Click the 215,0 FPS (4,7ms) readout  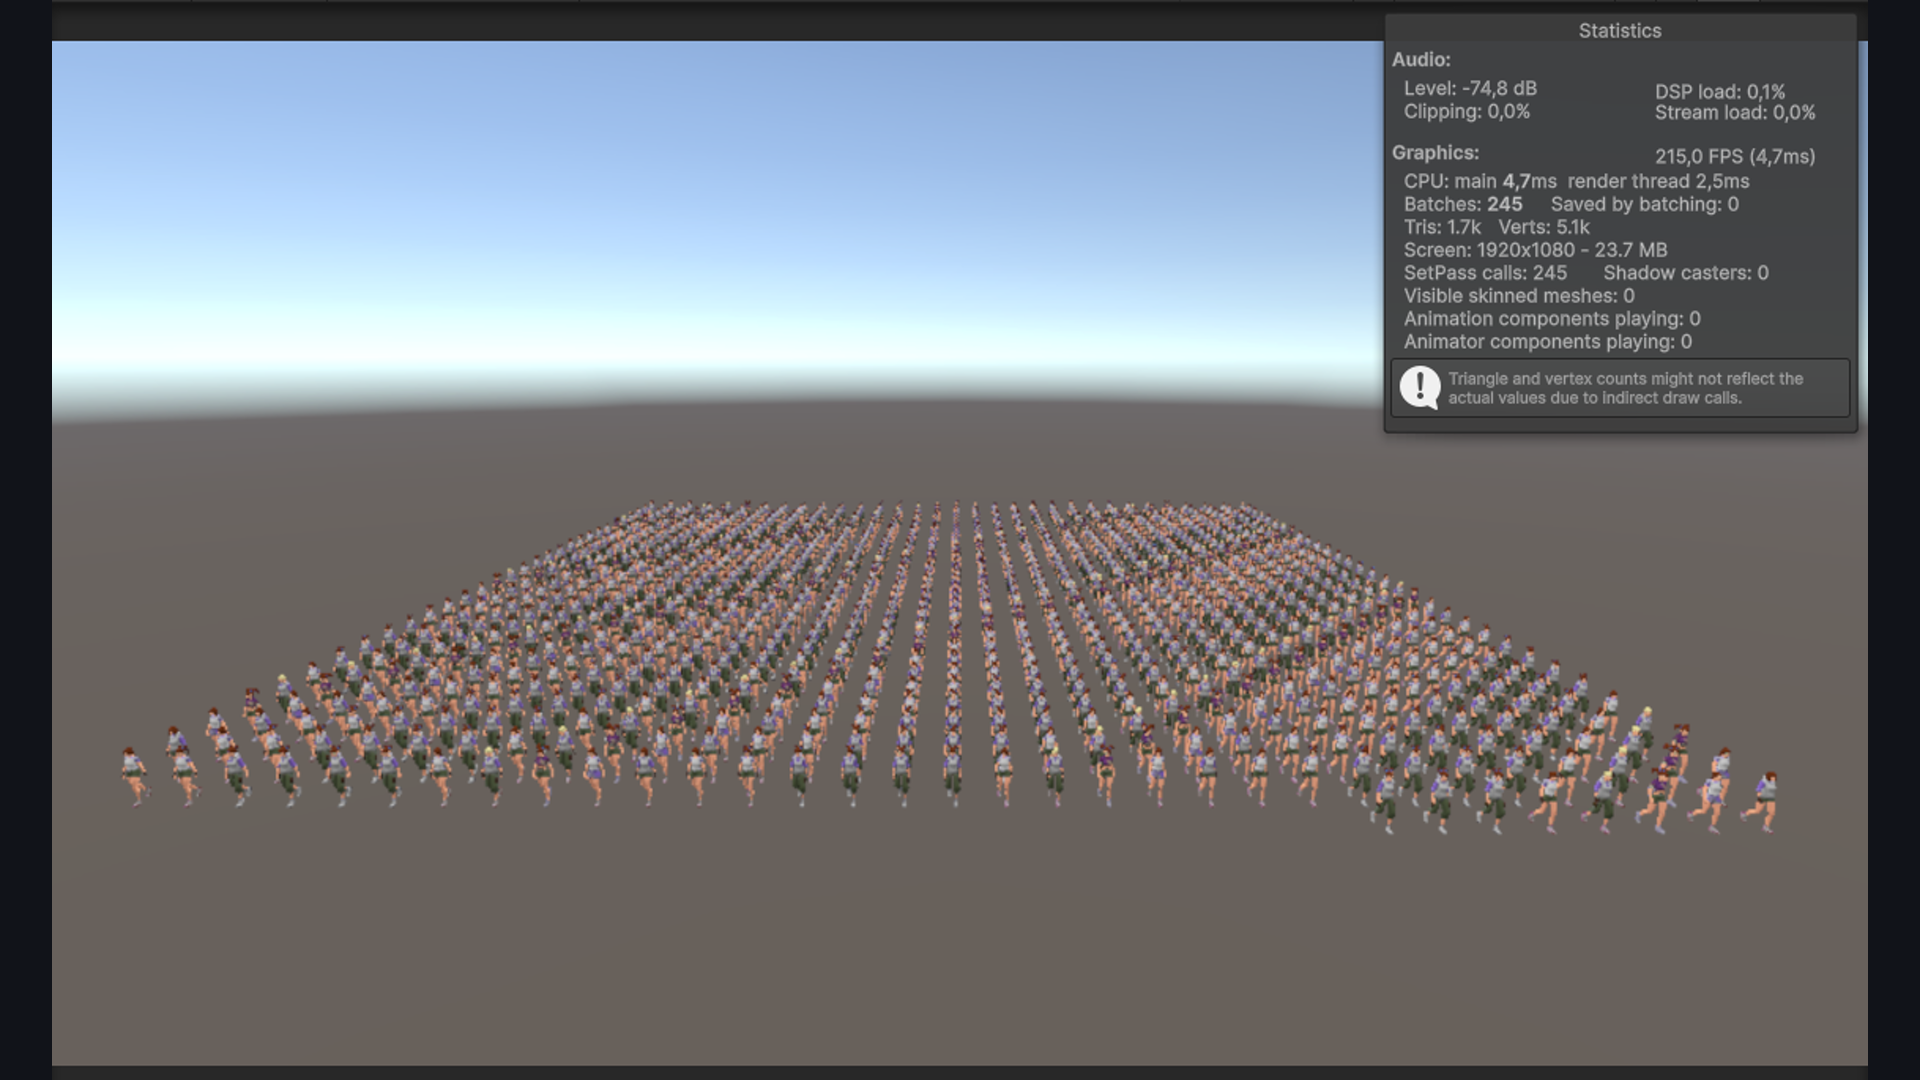pyautogui.click(x=1735, y=157)
